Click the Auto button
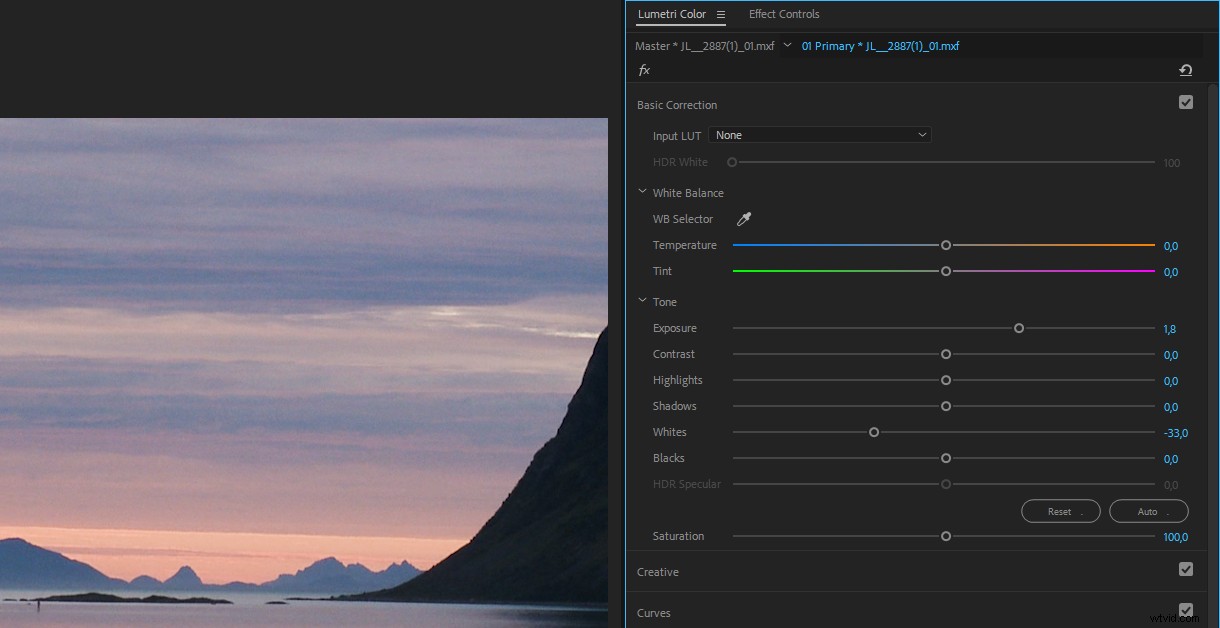The width and height of the screenshot is (1220, 628). 1148,511
